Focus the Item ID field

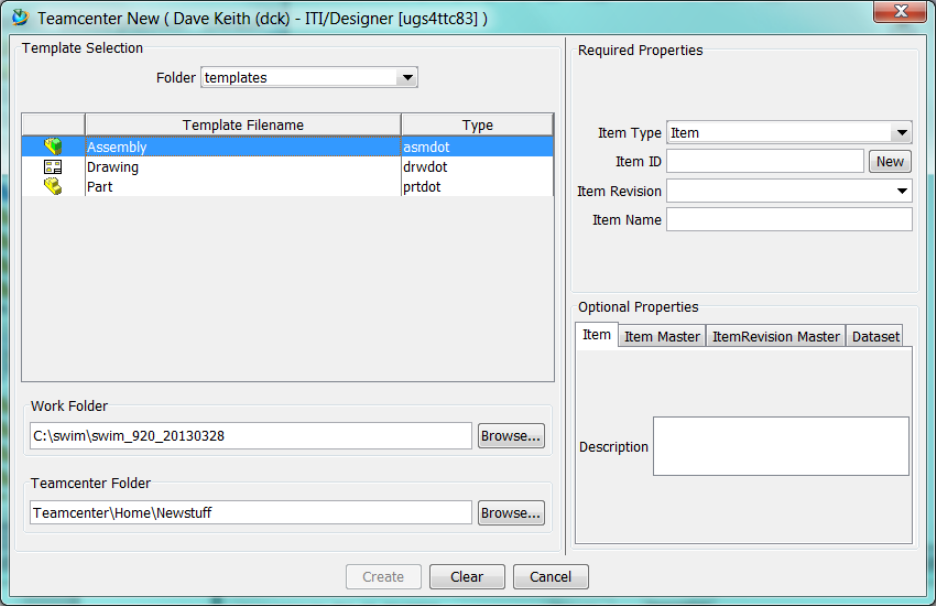(x=765, y=162)
